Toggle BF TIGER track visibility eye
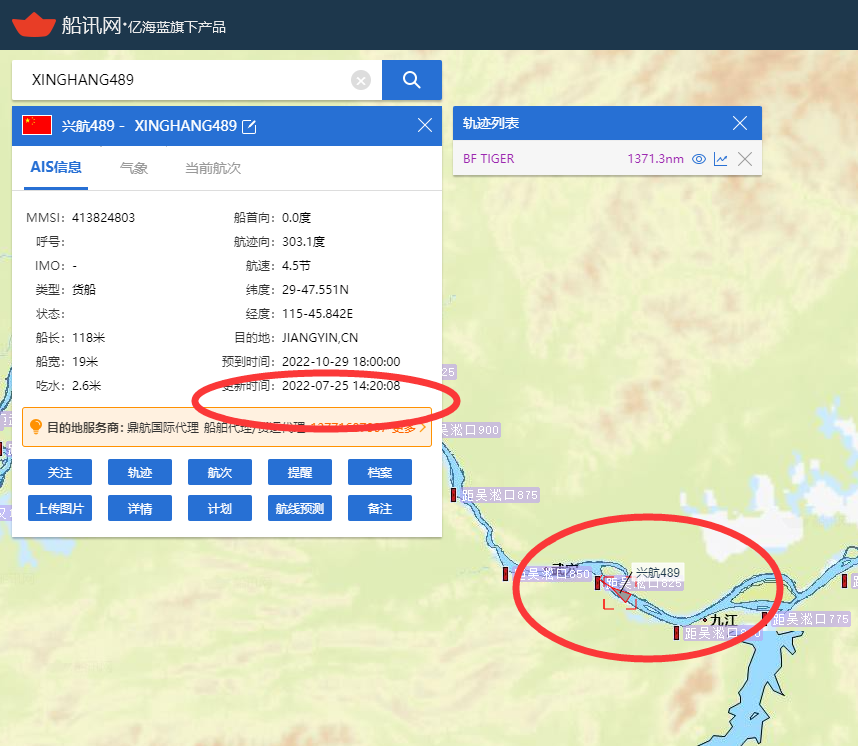This screenshot has width=858, height=746. [x=699, y=159]
